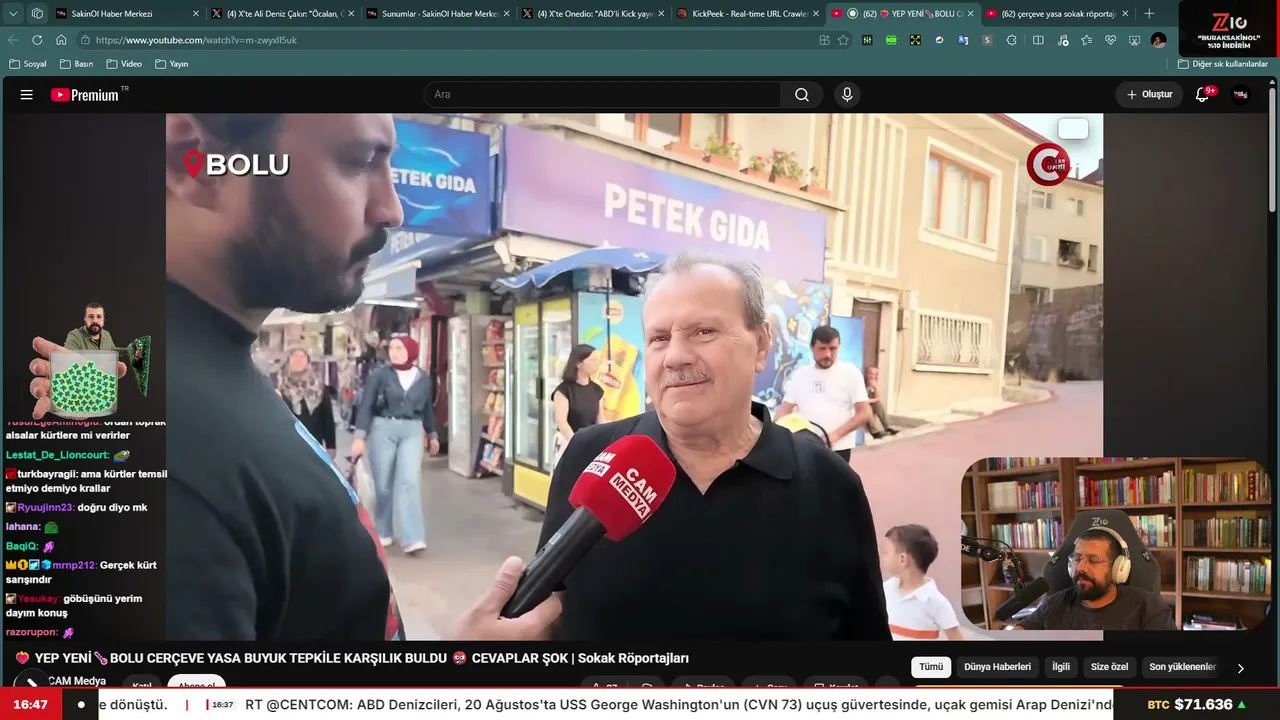Switch to the Onedio X tab

tap(592, 14)
